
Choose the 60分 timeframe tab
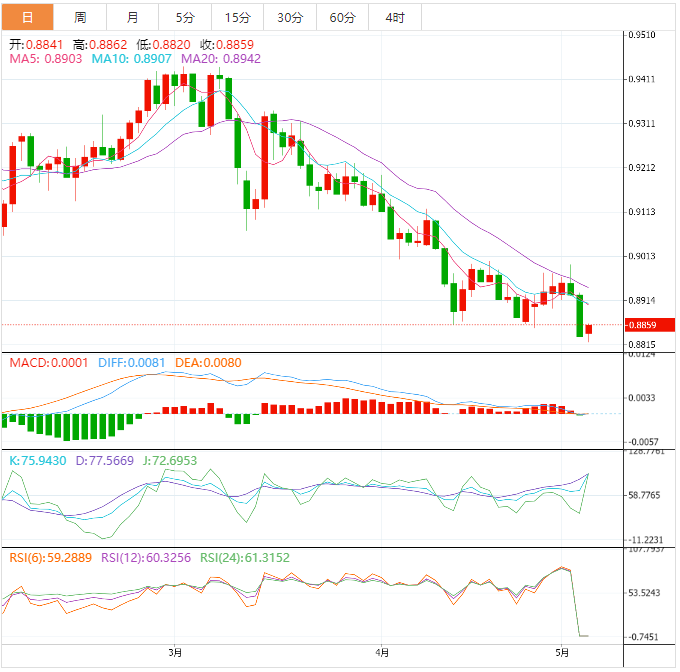342,17
